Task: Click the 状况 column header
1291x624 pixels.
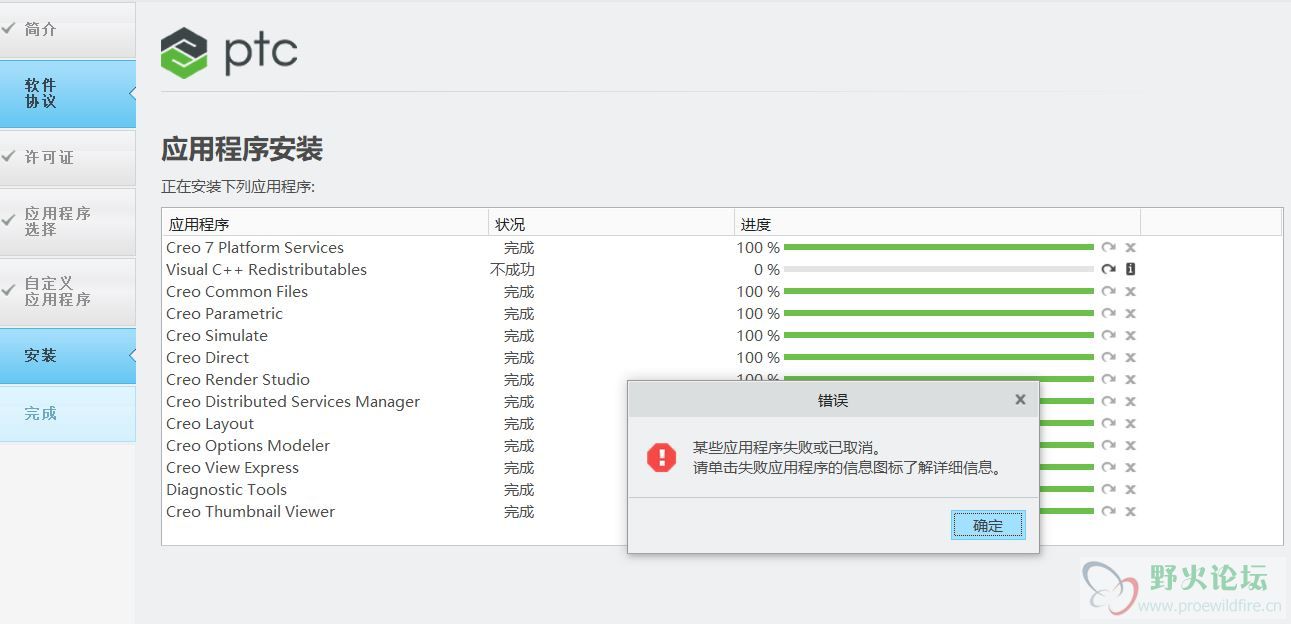Action: click(x=611, y=224)
